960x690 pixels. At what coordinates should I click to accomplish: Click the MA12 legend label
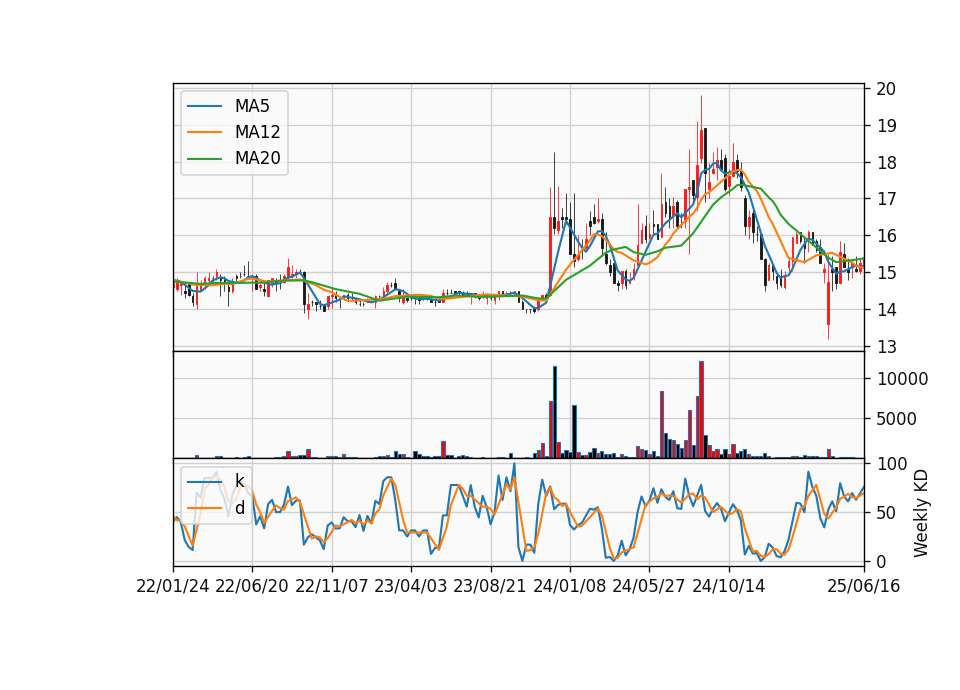(257, 132)
